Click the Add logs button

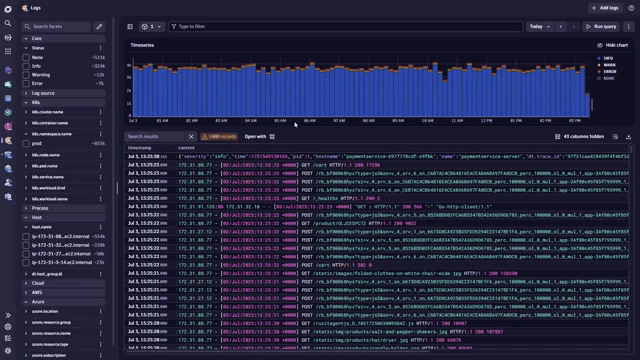[605, 8]
